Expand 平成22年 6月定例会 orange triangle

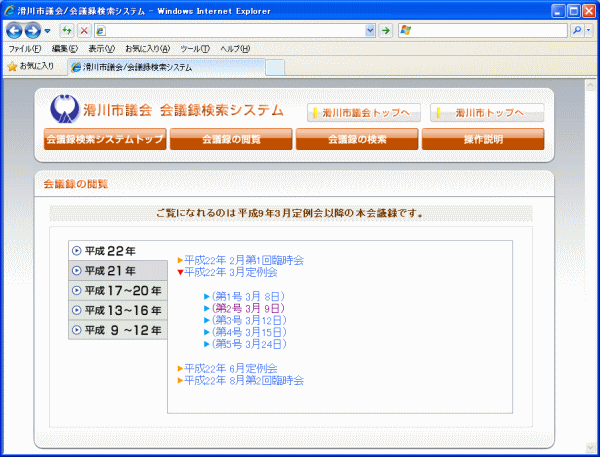180,369
